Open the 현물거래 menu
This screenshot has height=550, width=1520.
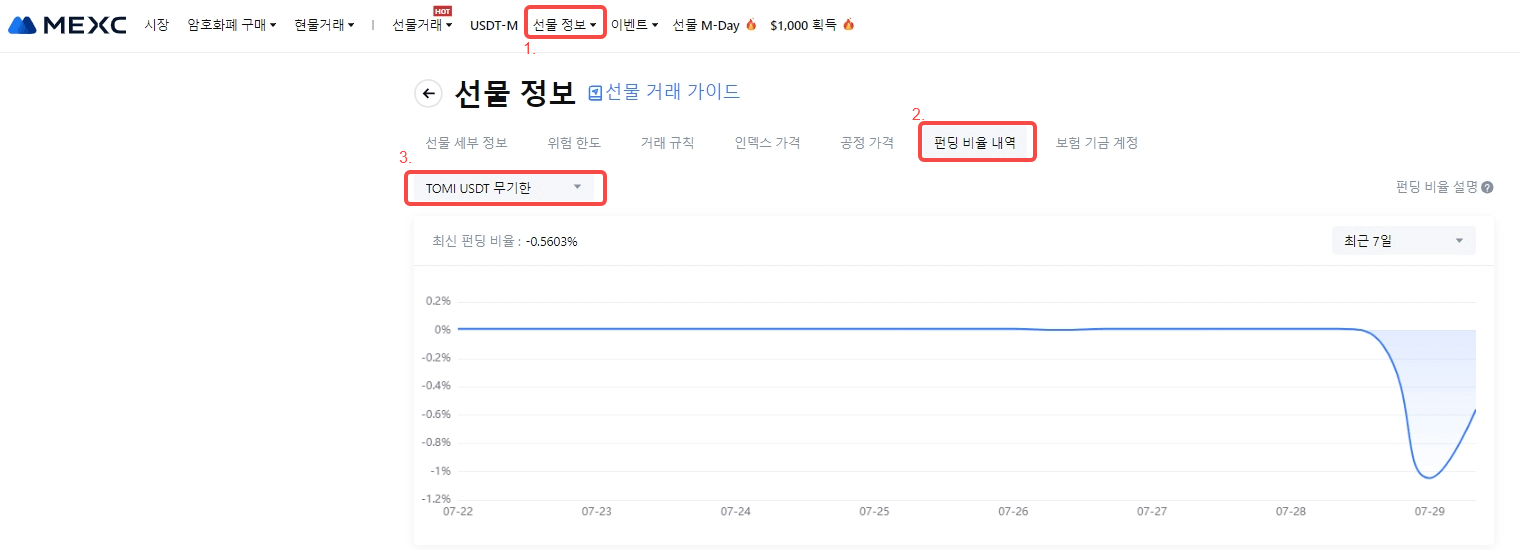click(324, 25)
